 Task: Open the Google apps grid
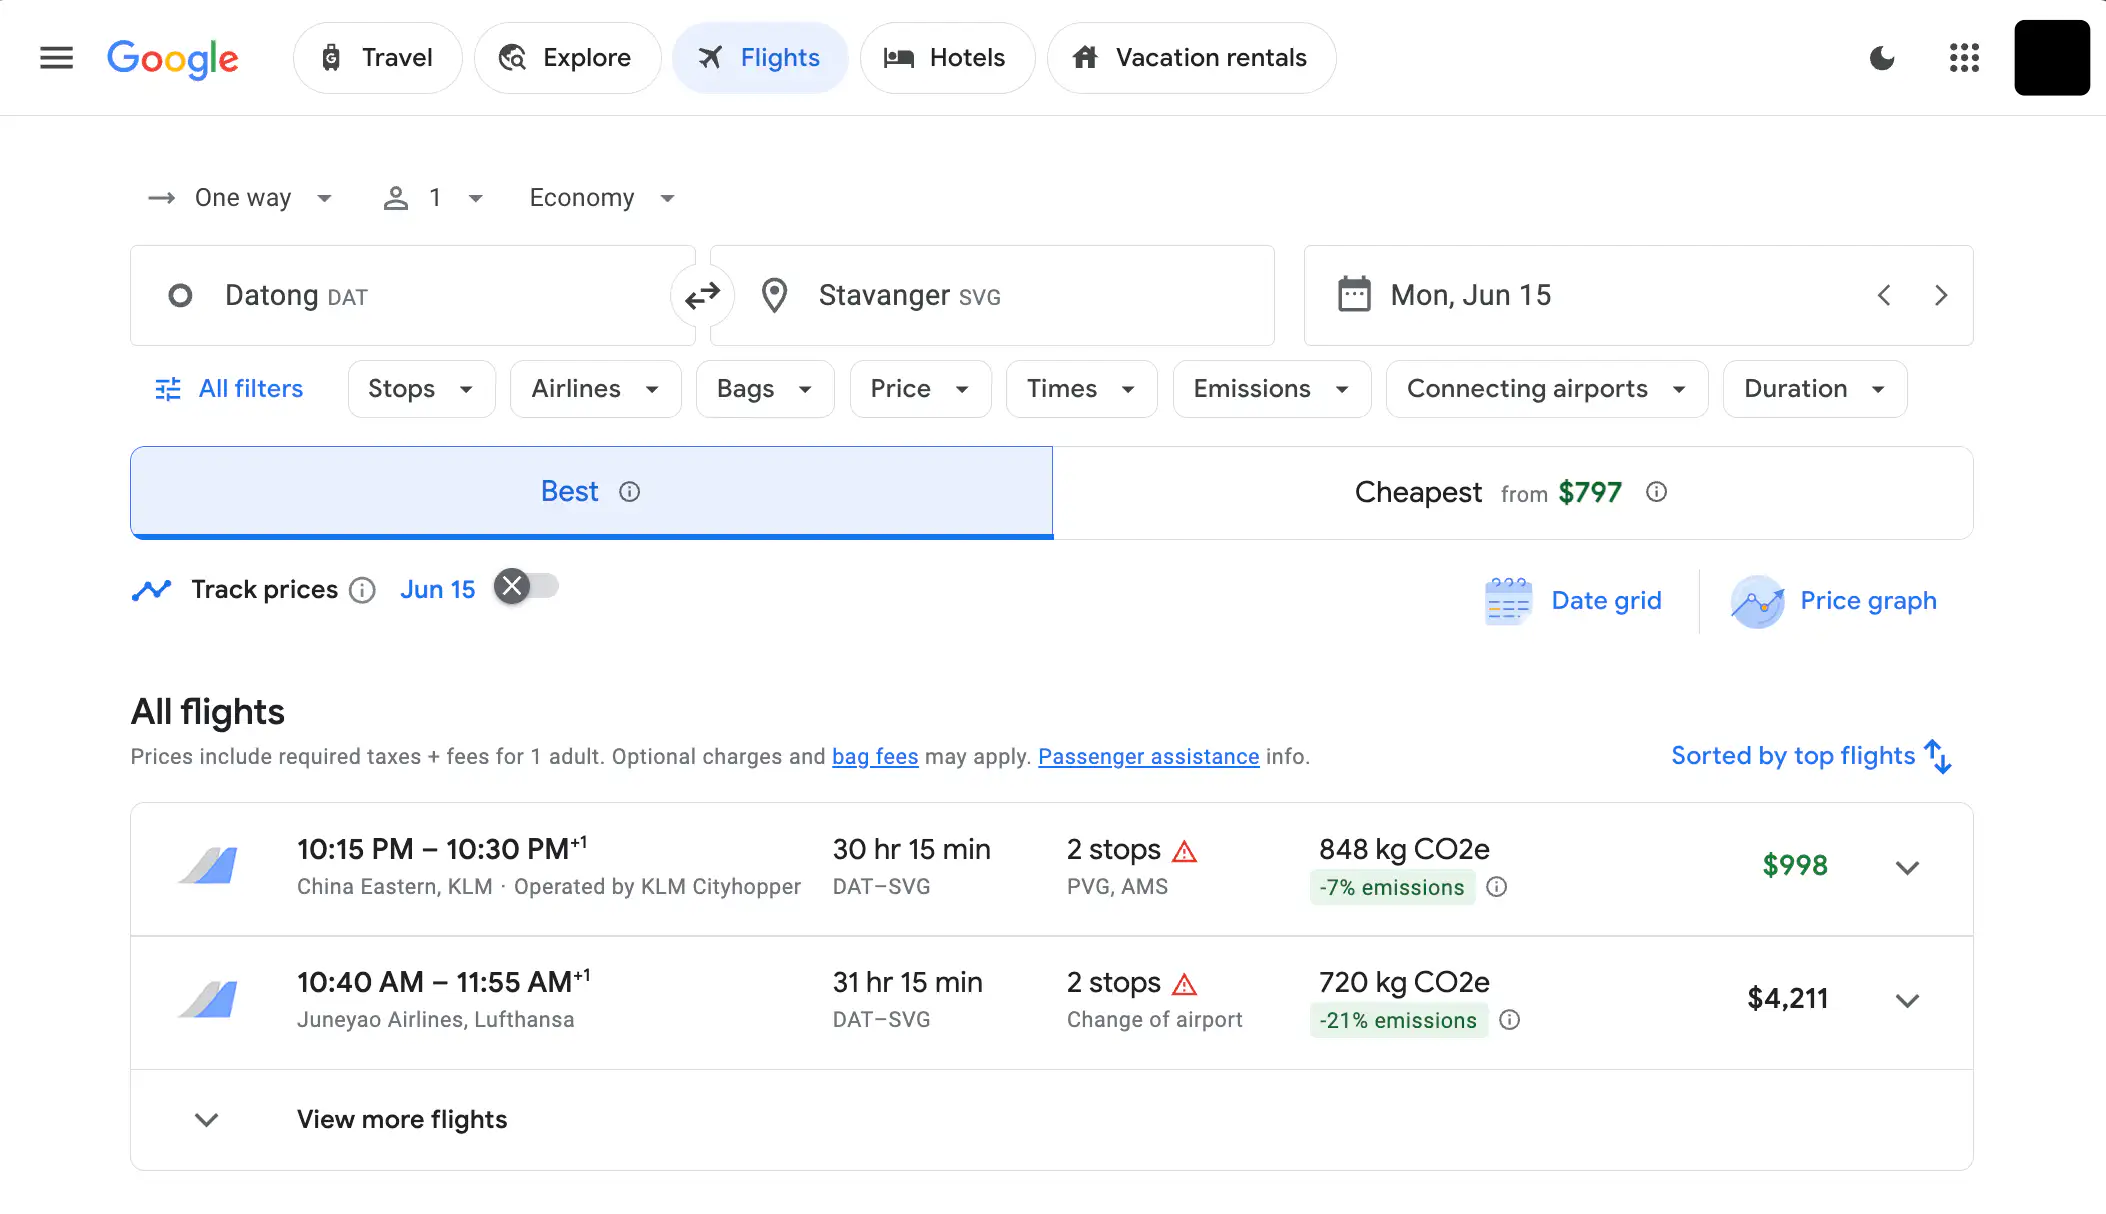(1964, 58)
